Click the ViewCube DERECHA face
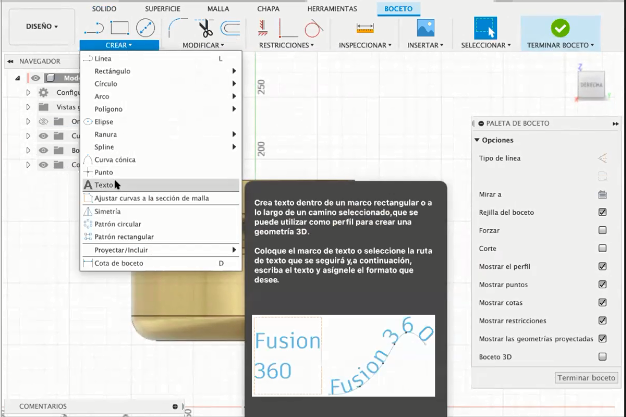626x417 pixels. click(591, 85)
